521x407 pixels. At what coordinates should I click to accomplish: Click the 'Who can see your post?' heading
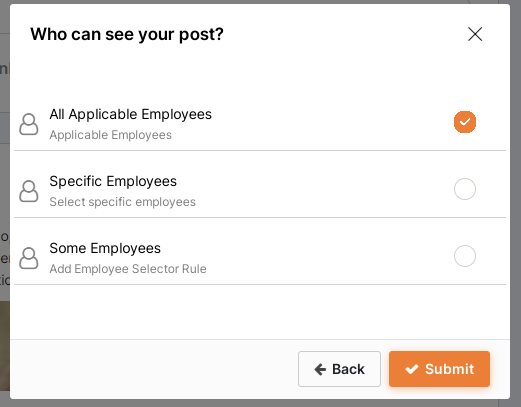pos(127,34)
